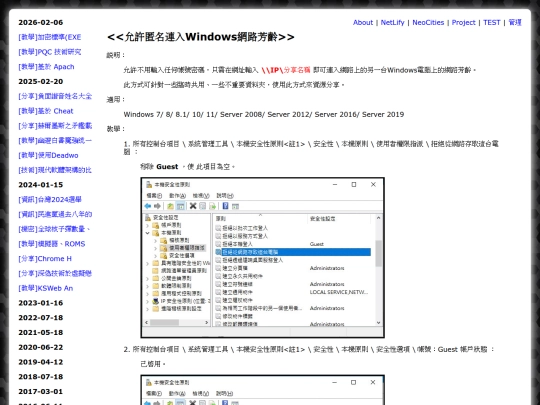Screen dimensions: 540x405
Task: Expand the 2022-07-18 date group
Action: click(x=41, y=318)
